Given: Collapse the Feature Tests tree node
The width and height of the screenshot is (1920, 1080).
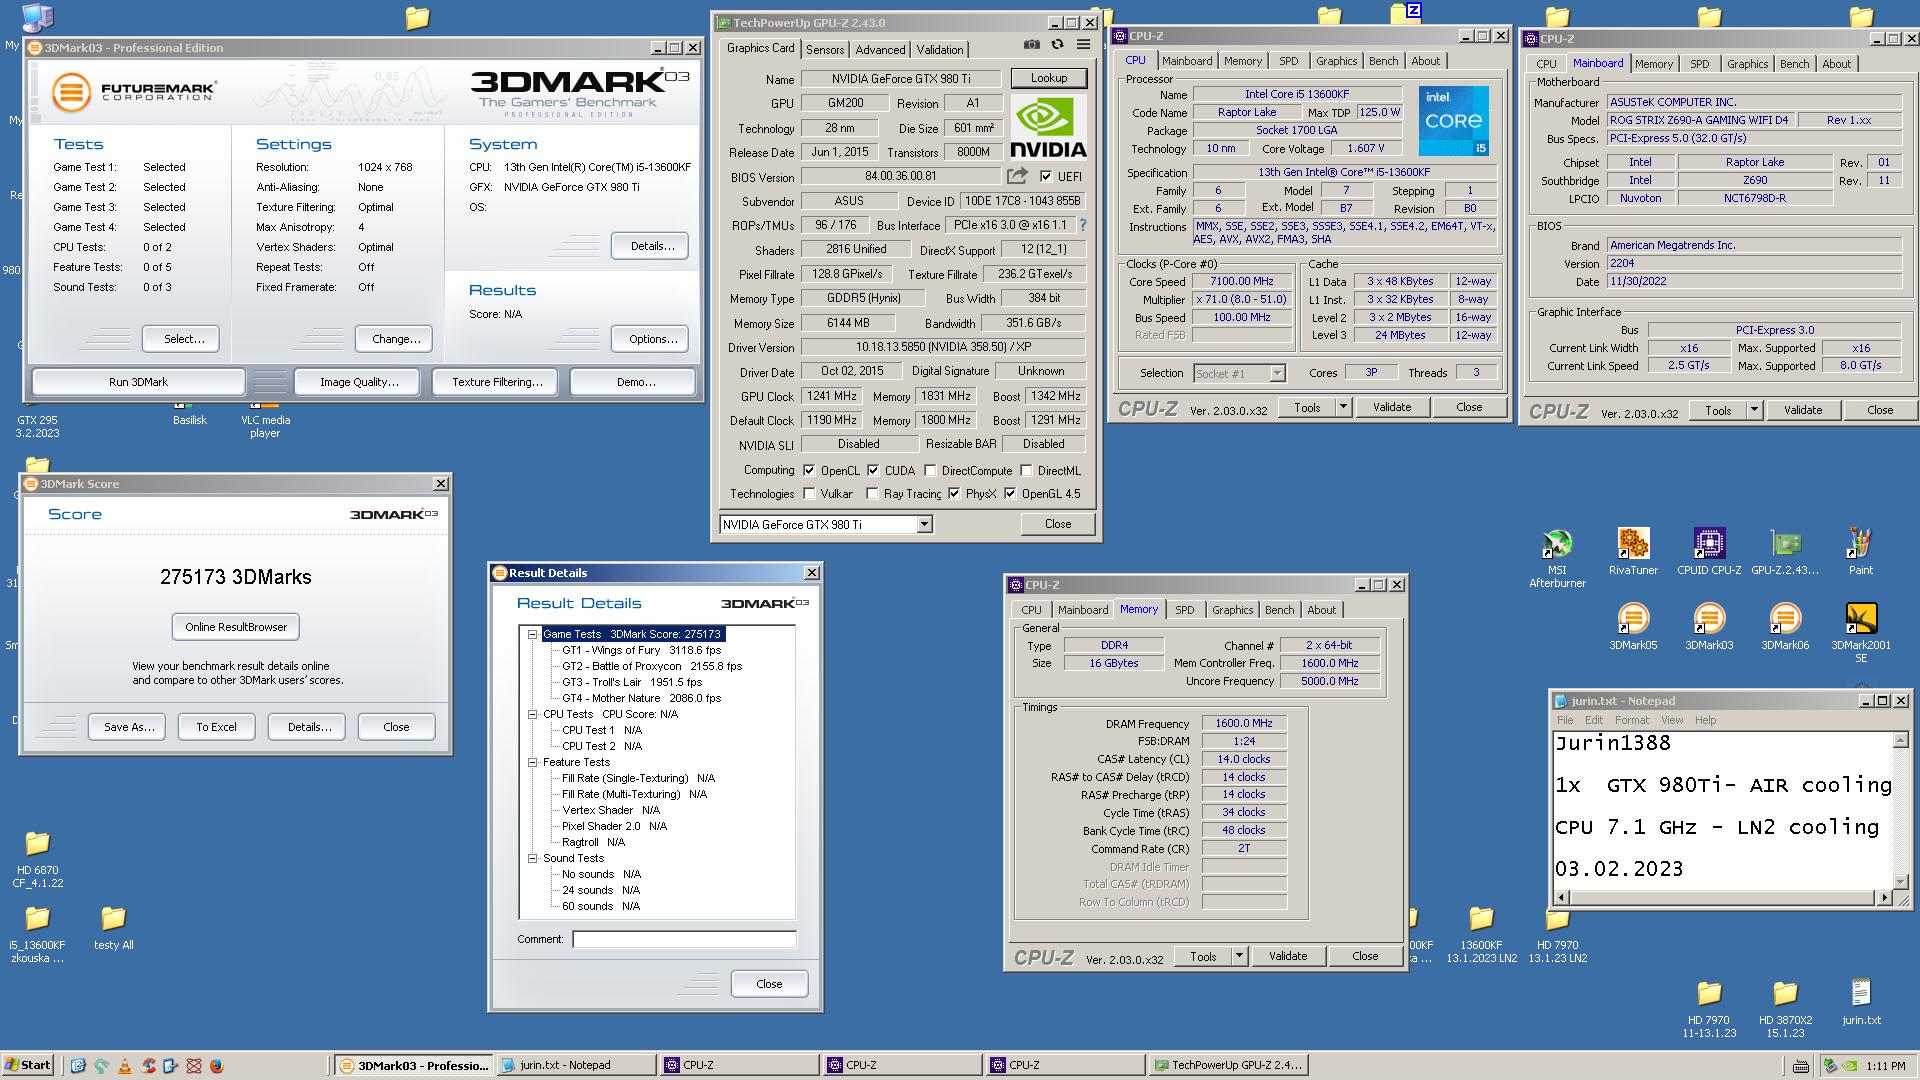Looking at the screenshot, I should click(x=533, y=762).
